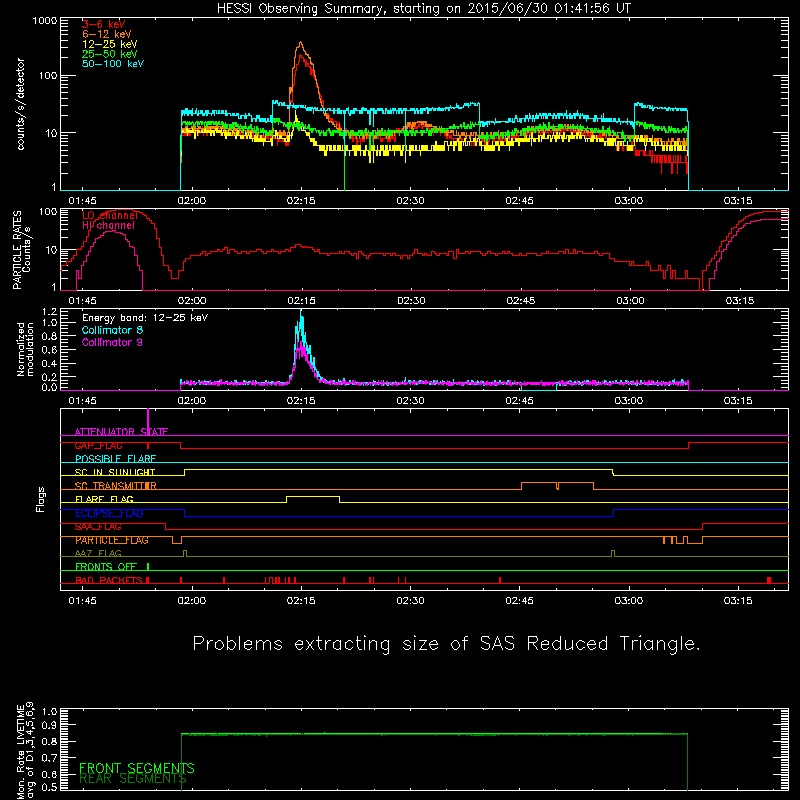Click the orange flare peak in counts plot
This screenshot has height=800, width=800.
point(301,43)
